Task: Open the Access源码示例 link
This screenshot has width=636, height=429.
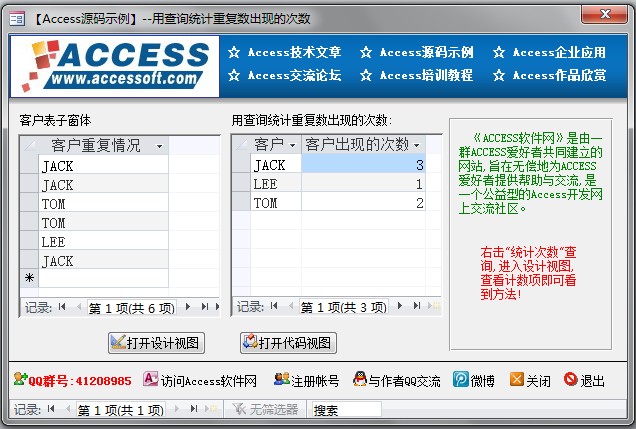Action: click(426, 52)
